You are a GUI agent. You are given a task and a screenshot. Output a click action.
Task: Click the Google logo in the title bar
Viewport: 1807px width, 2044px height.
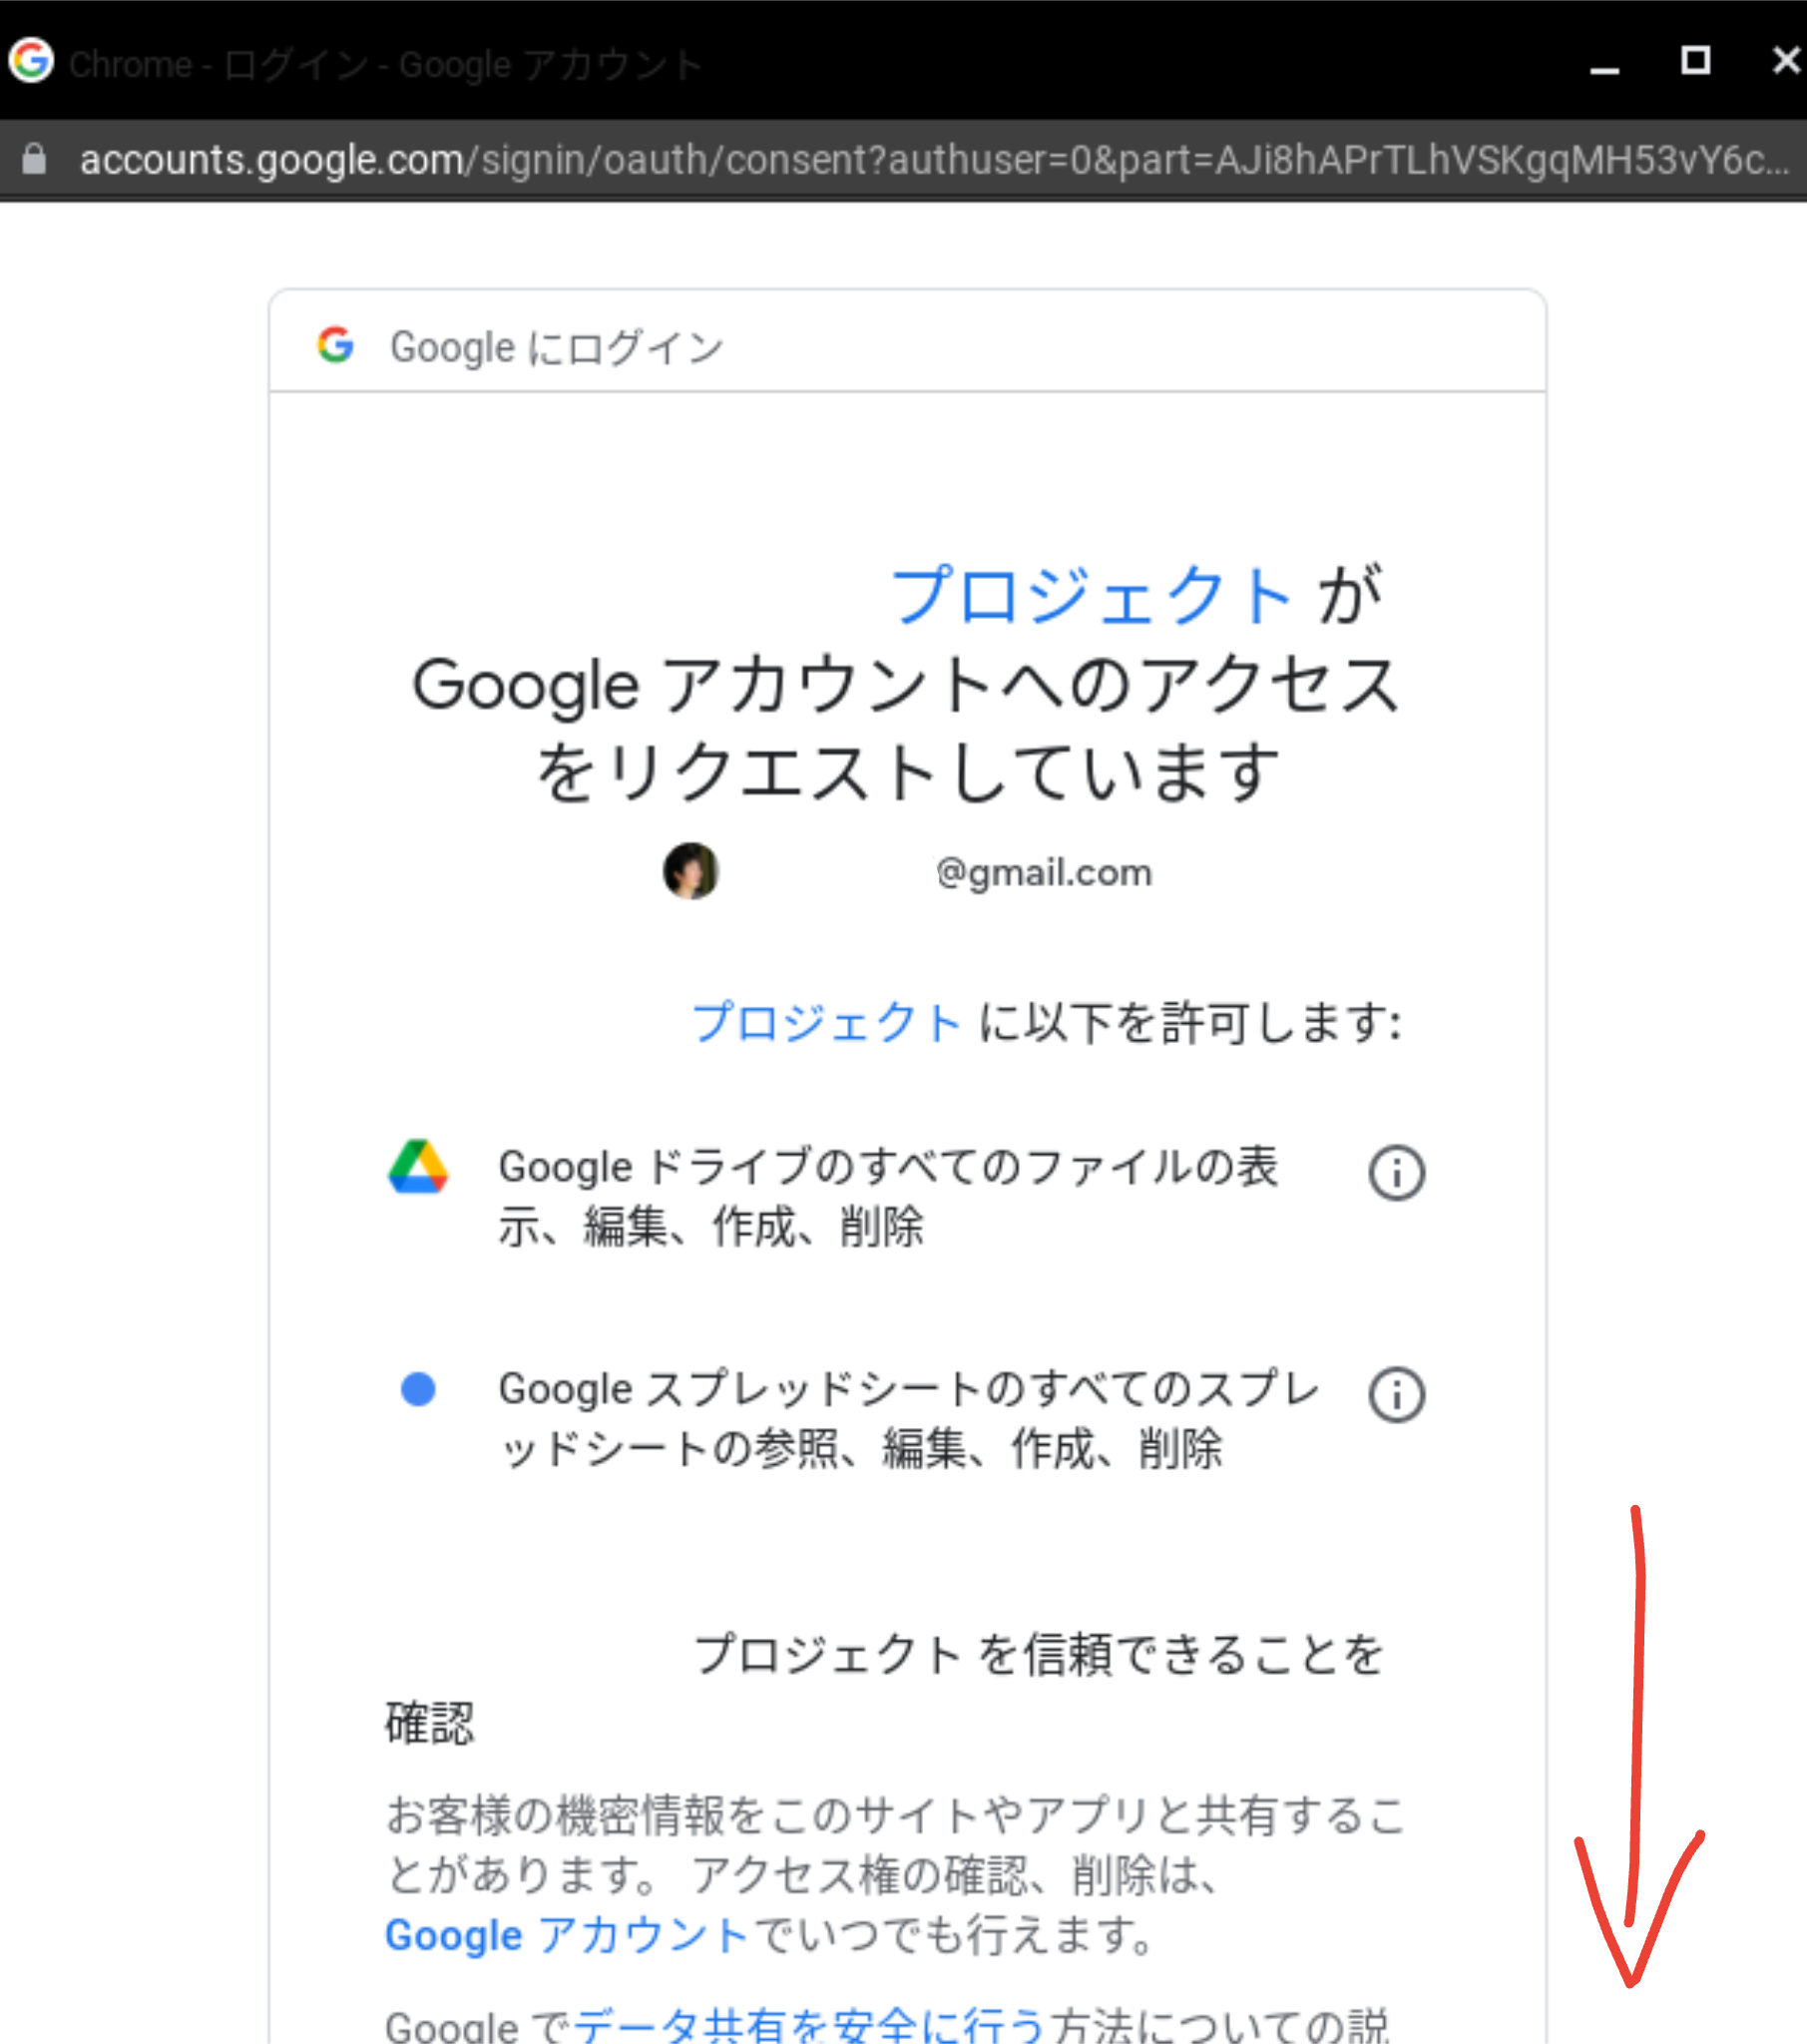31,62
